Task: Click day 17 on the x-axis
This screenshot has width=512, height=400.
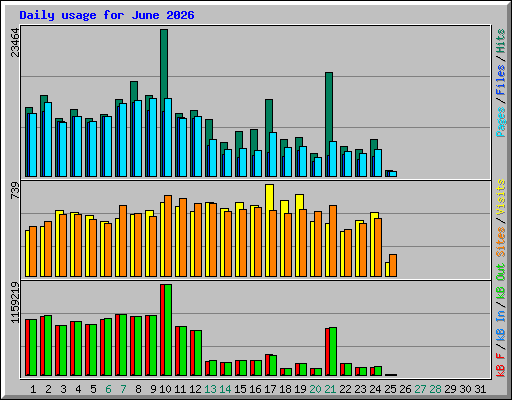Action: (x=270, y=389)
